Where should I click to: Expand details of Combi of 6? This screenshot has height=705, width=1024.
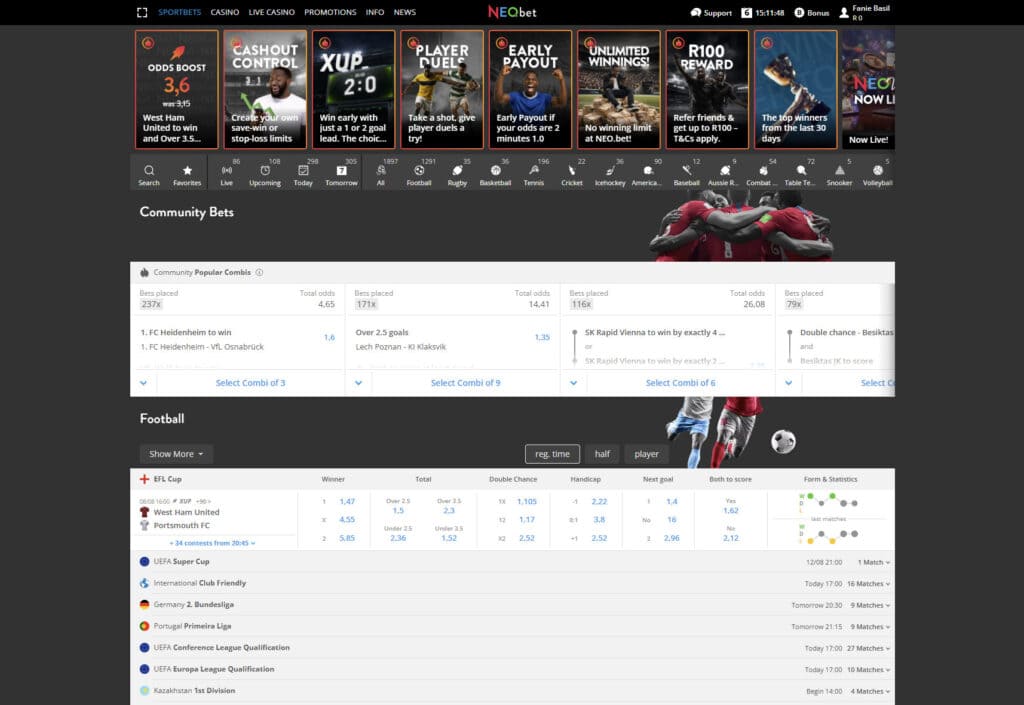pos(573,383)
